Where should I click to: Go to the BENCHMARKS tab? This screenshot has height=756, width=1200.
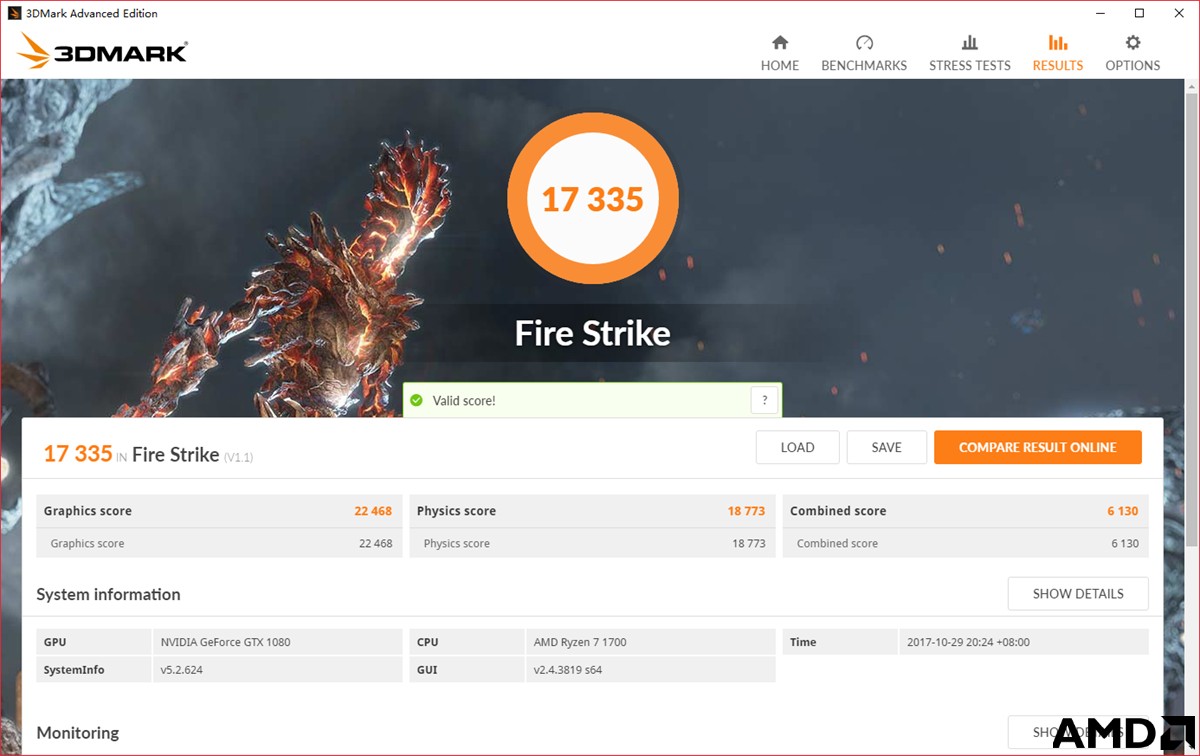coord(864,53)
